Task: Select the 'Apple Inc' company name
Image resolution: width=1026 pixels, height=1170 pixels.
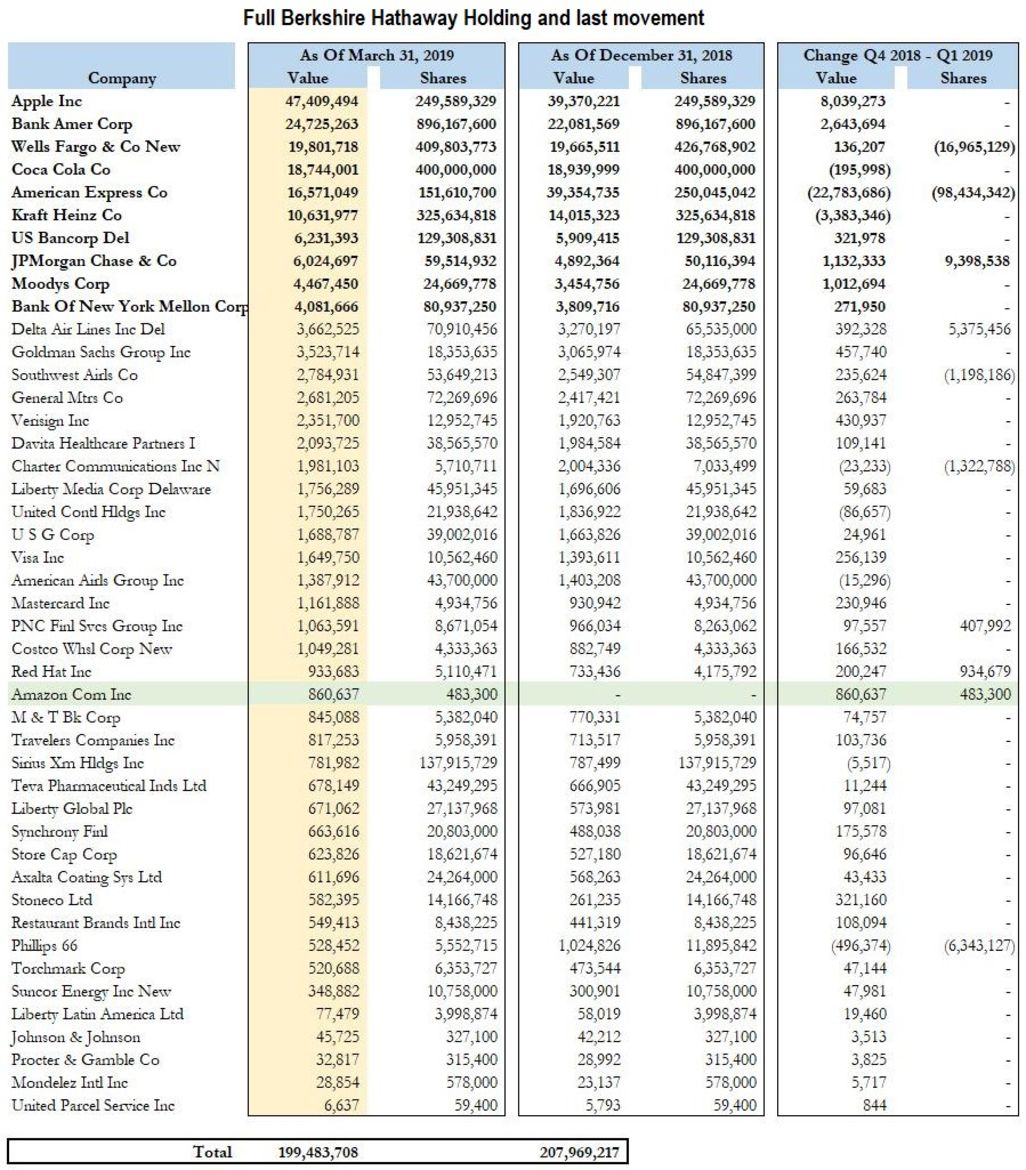Action: (46, 101)
